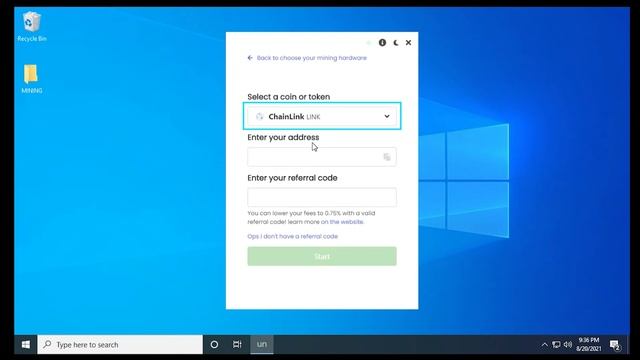Click the coin dropdown chevron arrow
Viewport: 640px width, 360px height.
click(x=387, y=116)
